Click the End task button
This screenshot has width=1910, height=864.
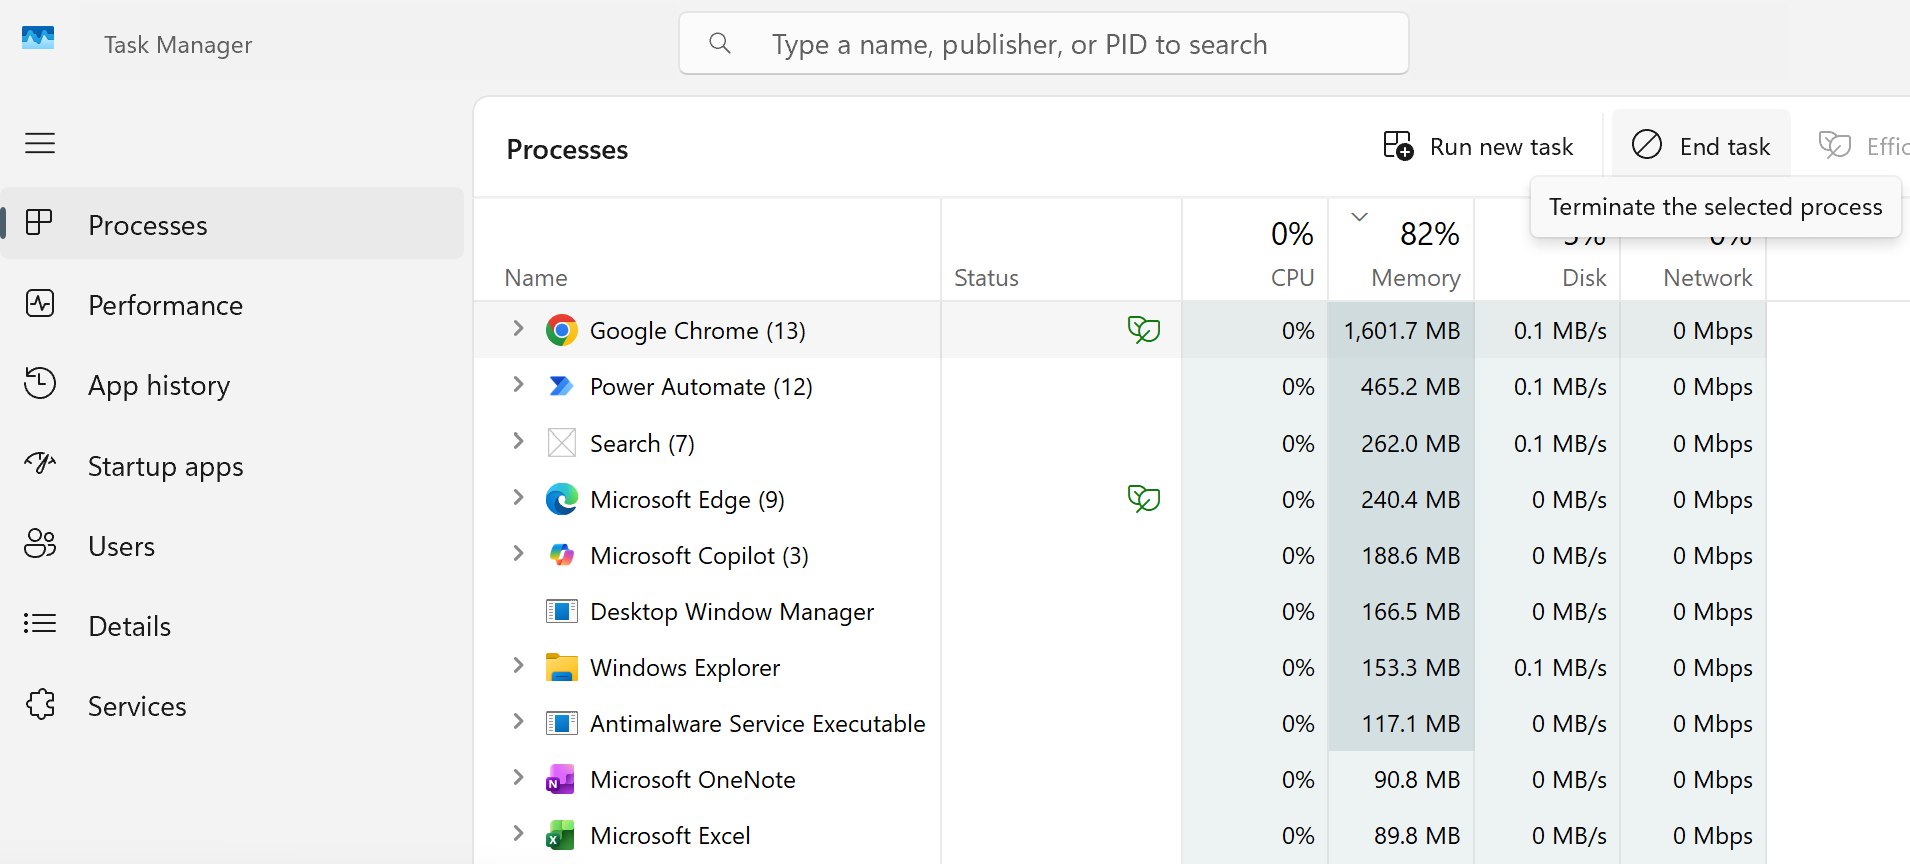coord(1701,146)
